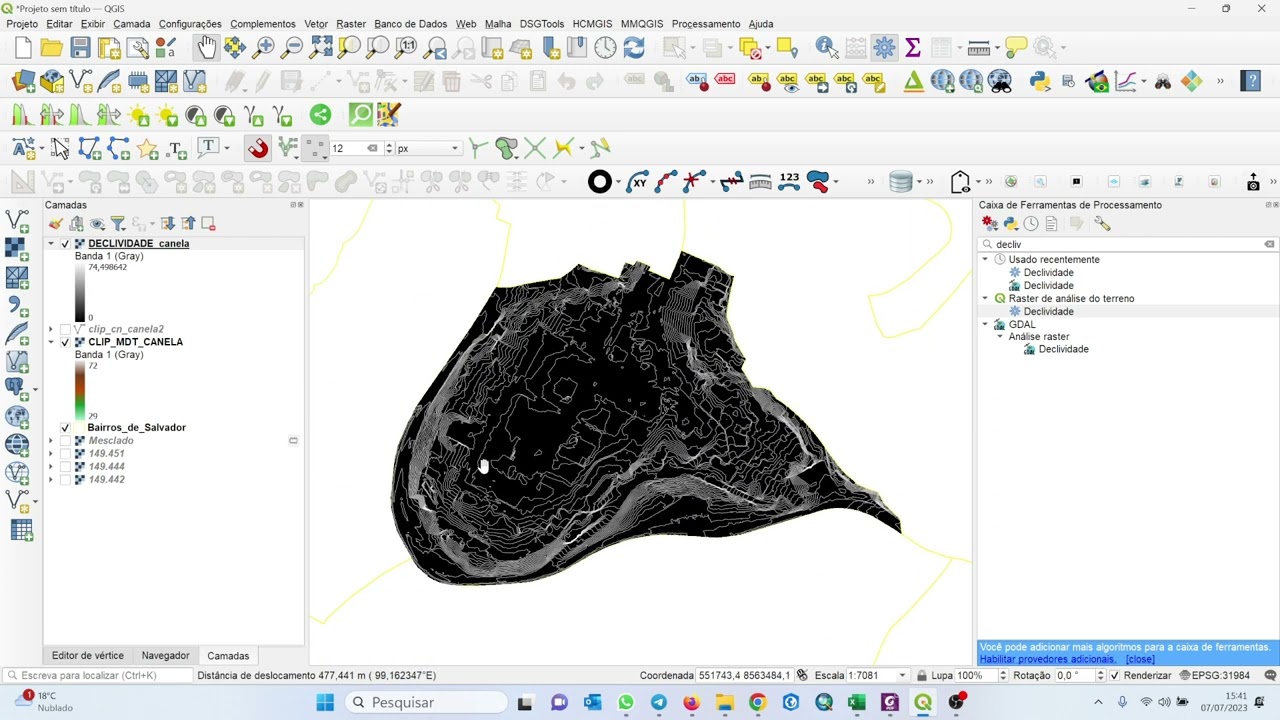This screenshot has width=1280, height=720.
Task: Open the px units dropdown
Action: (x=428, y=148)
